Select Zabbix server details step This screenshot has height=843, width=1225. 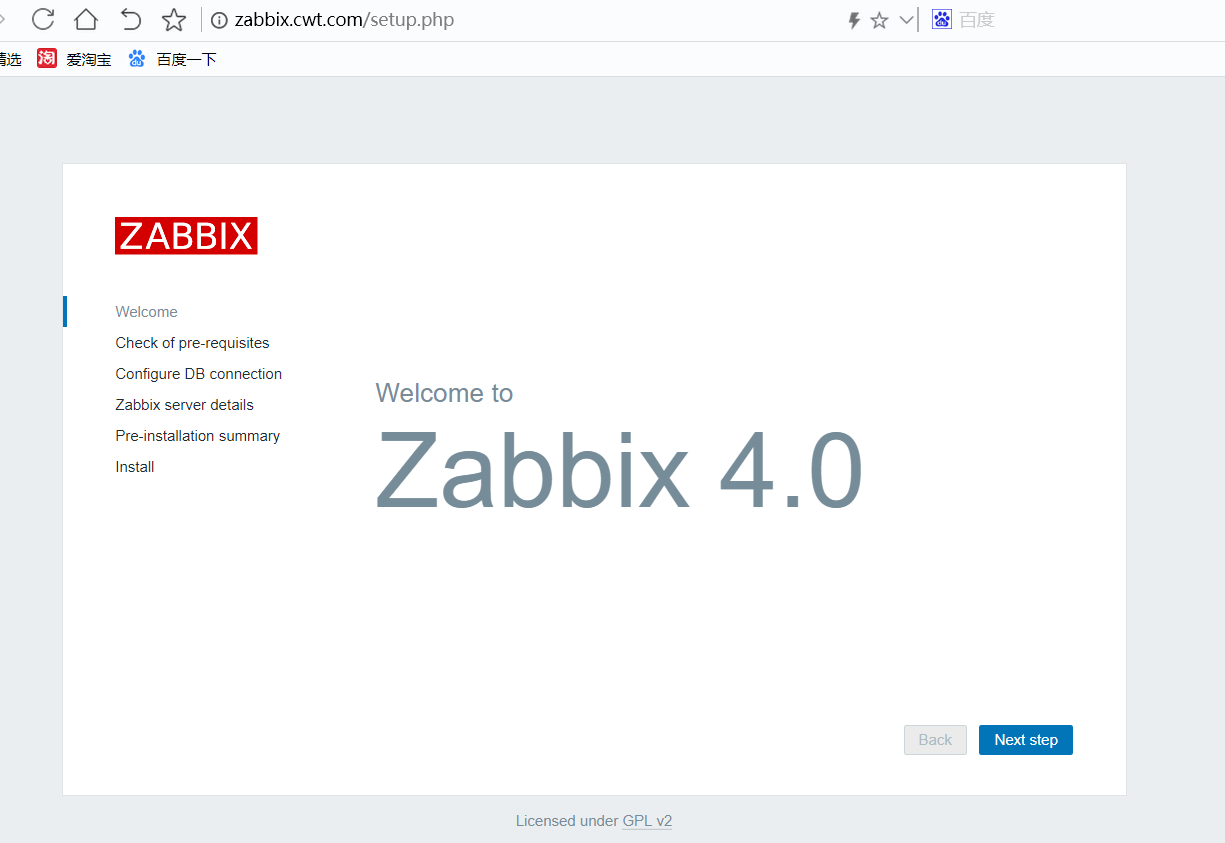[x=184, y=405]
